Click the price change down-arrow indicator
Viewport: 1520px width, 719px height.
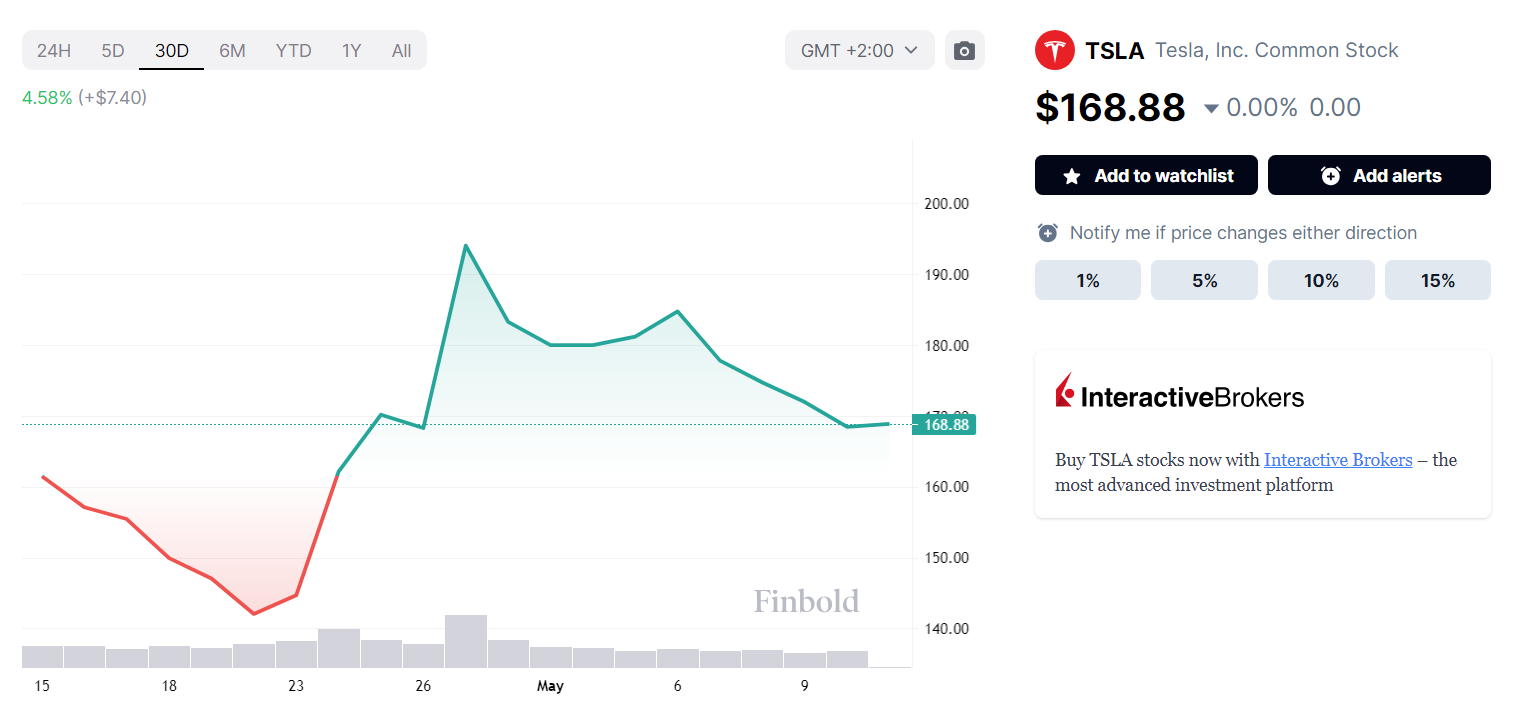click(x=1211, y=108)
